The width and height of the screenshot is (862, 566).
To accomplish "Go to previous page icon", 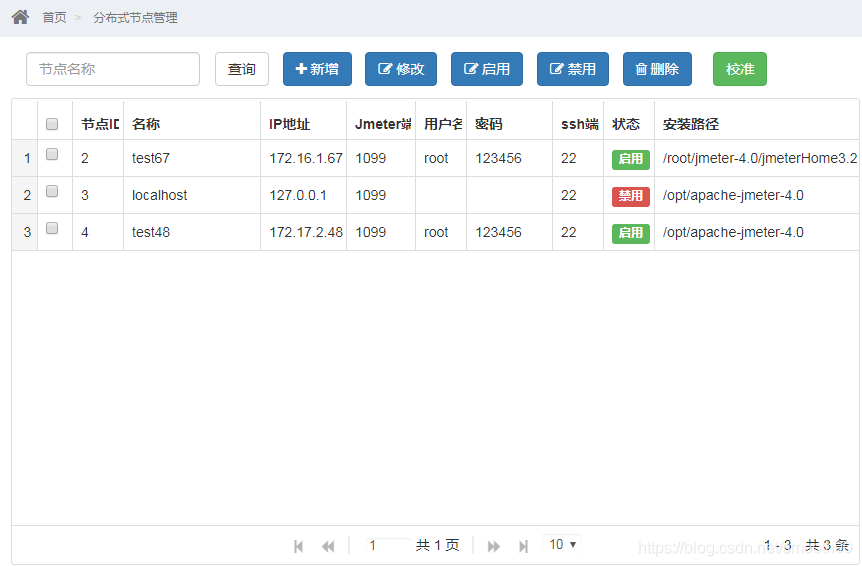I will point(328,546).
